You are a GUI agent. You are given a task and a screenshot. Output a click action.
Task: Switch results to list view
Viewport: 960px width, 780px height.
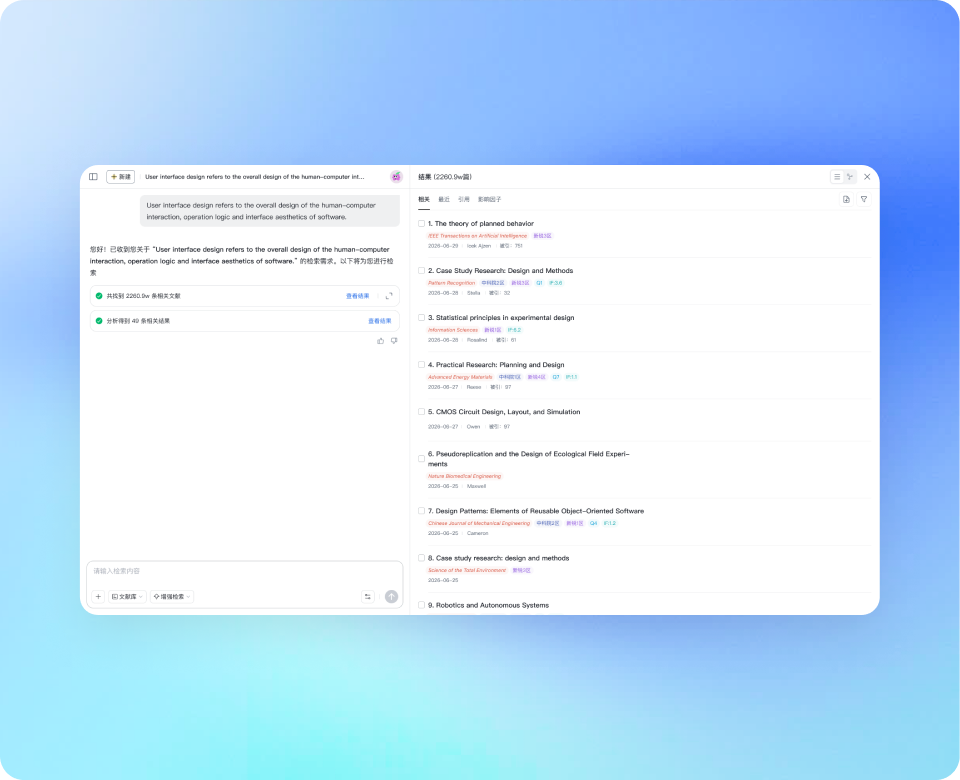tap(837, 177)
